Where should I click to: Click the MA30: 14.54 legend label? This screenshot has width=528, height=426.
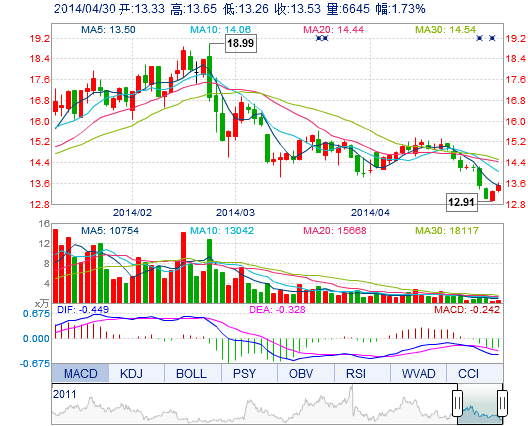[x=446, y=30]
